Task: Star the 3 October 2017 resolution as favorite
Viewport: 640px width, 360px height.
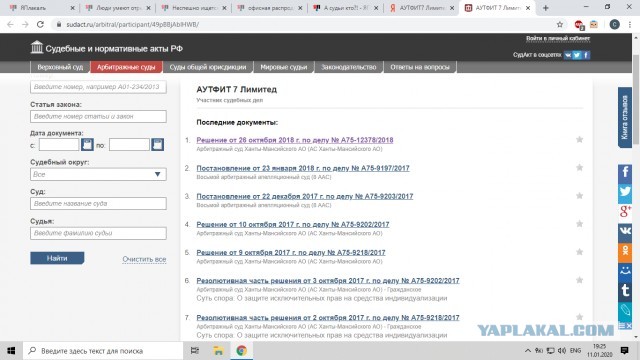Action: coord(579,280)
